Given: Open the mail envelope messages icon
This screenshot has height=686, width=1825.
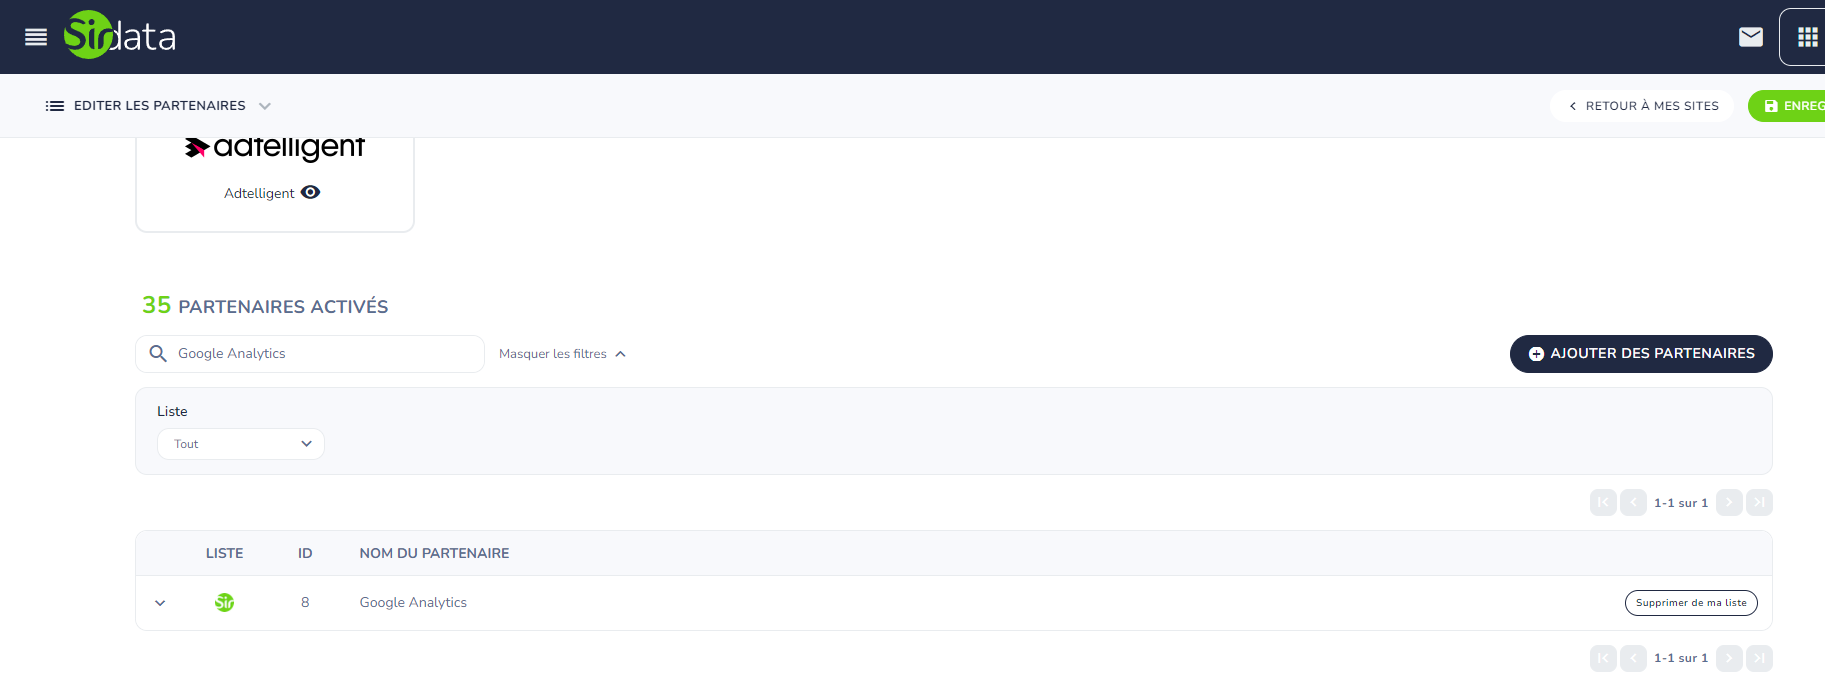Looking at the screenshot, I should 1750,37.
